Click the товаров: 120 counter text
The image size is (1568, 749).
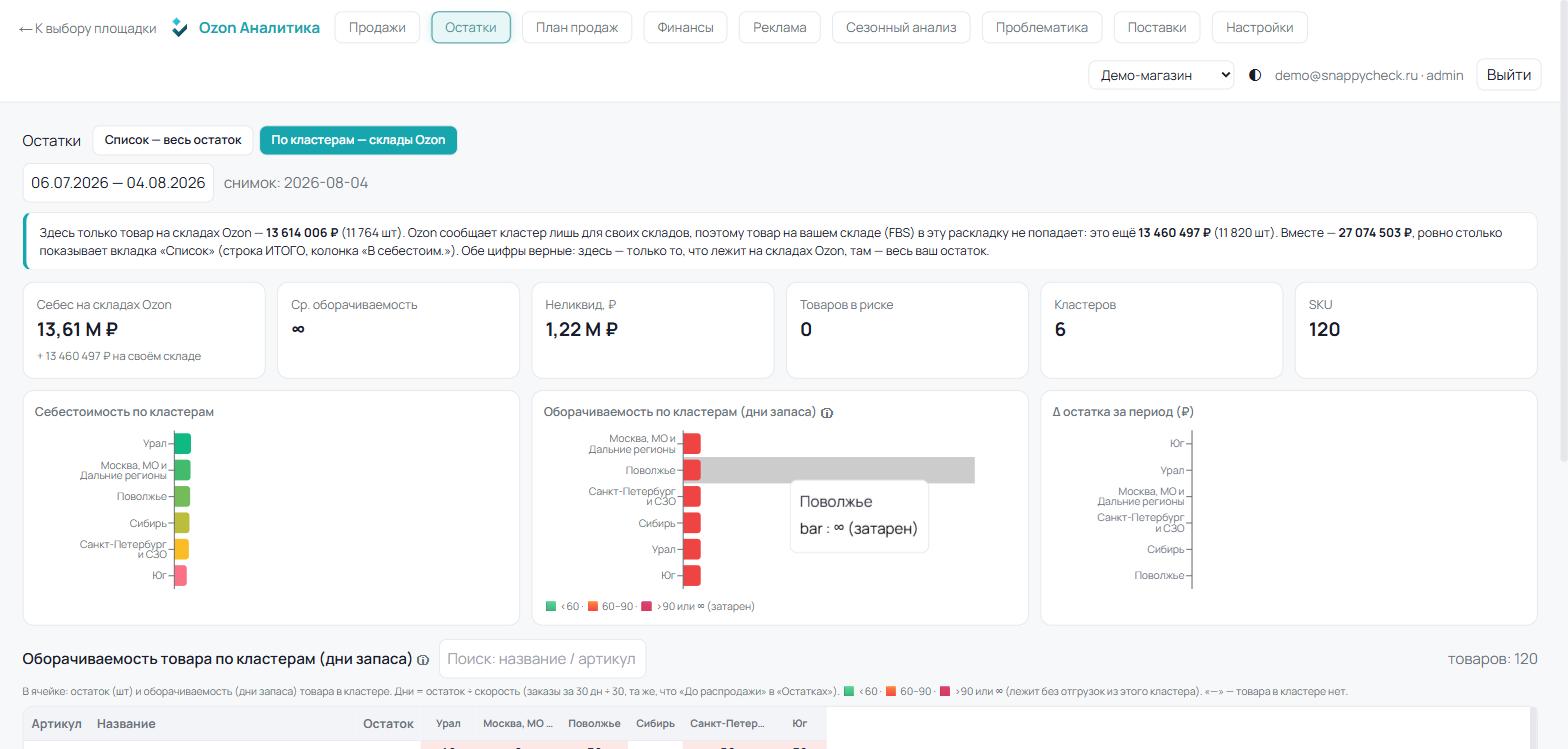pos(1493,659)
